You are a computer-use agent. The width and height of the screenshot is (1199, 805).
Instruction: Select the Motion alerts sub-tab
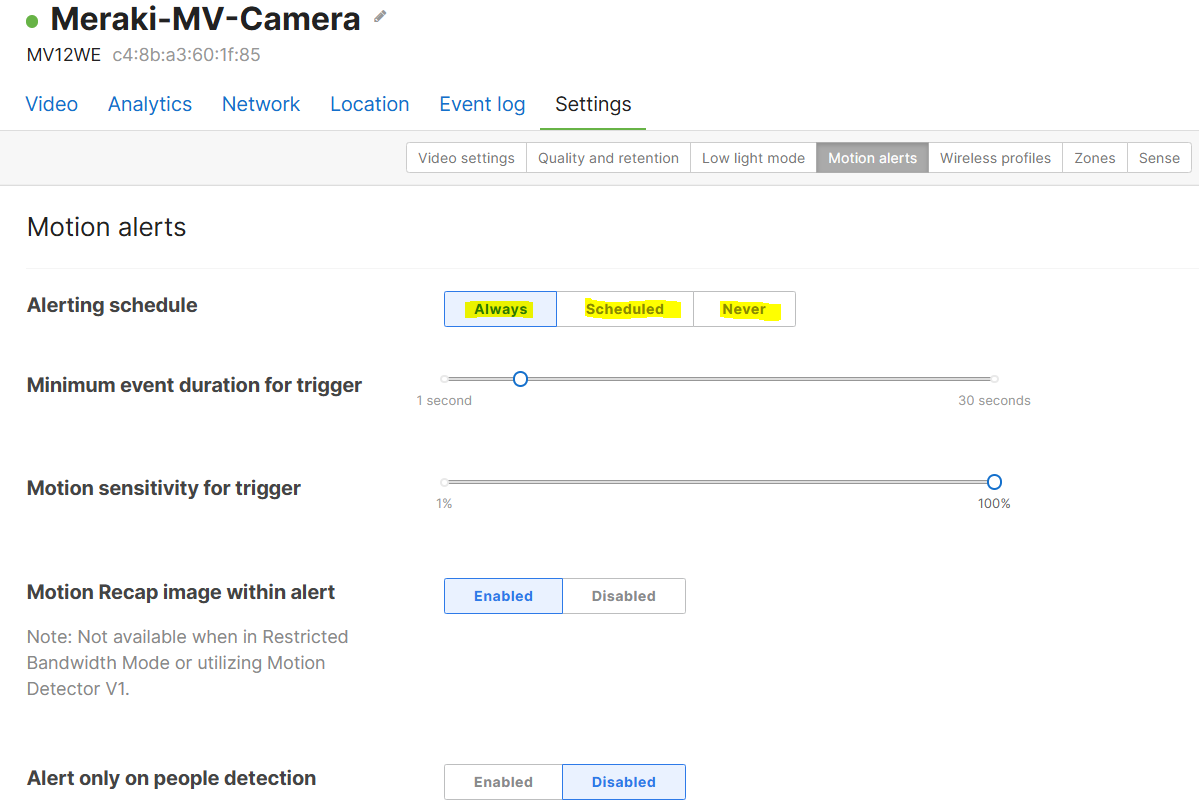[872, 157]
